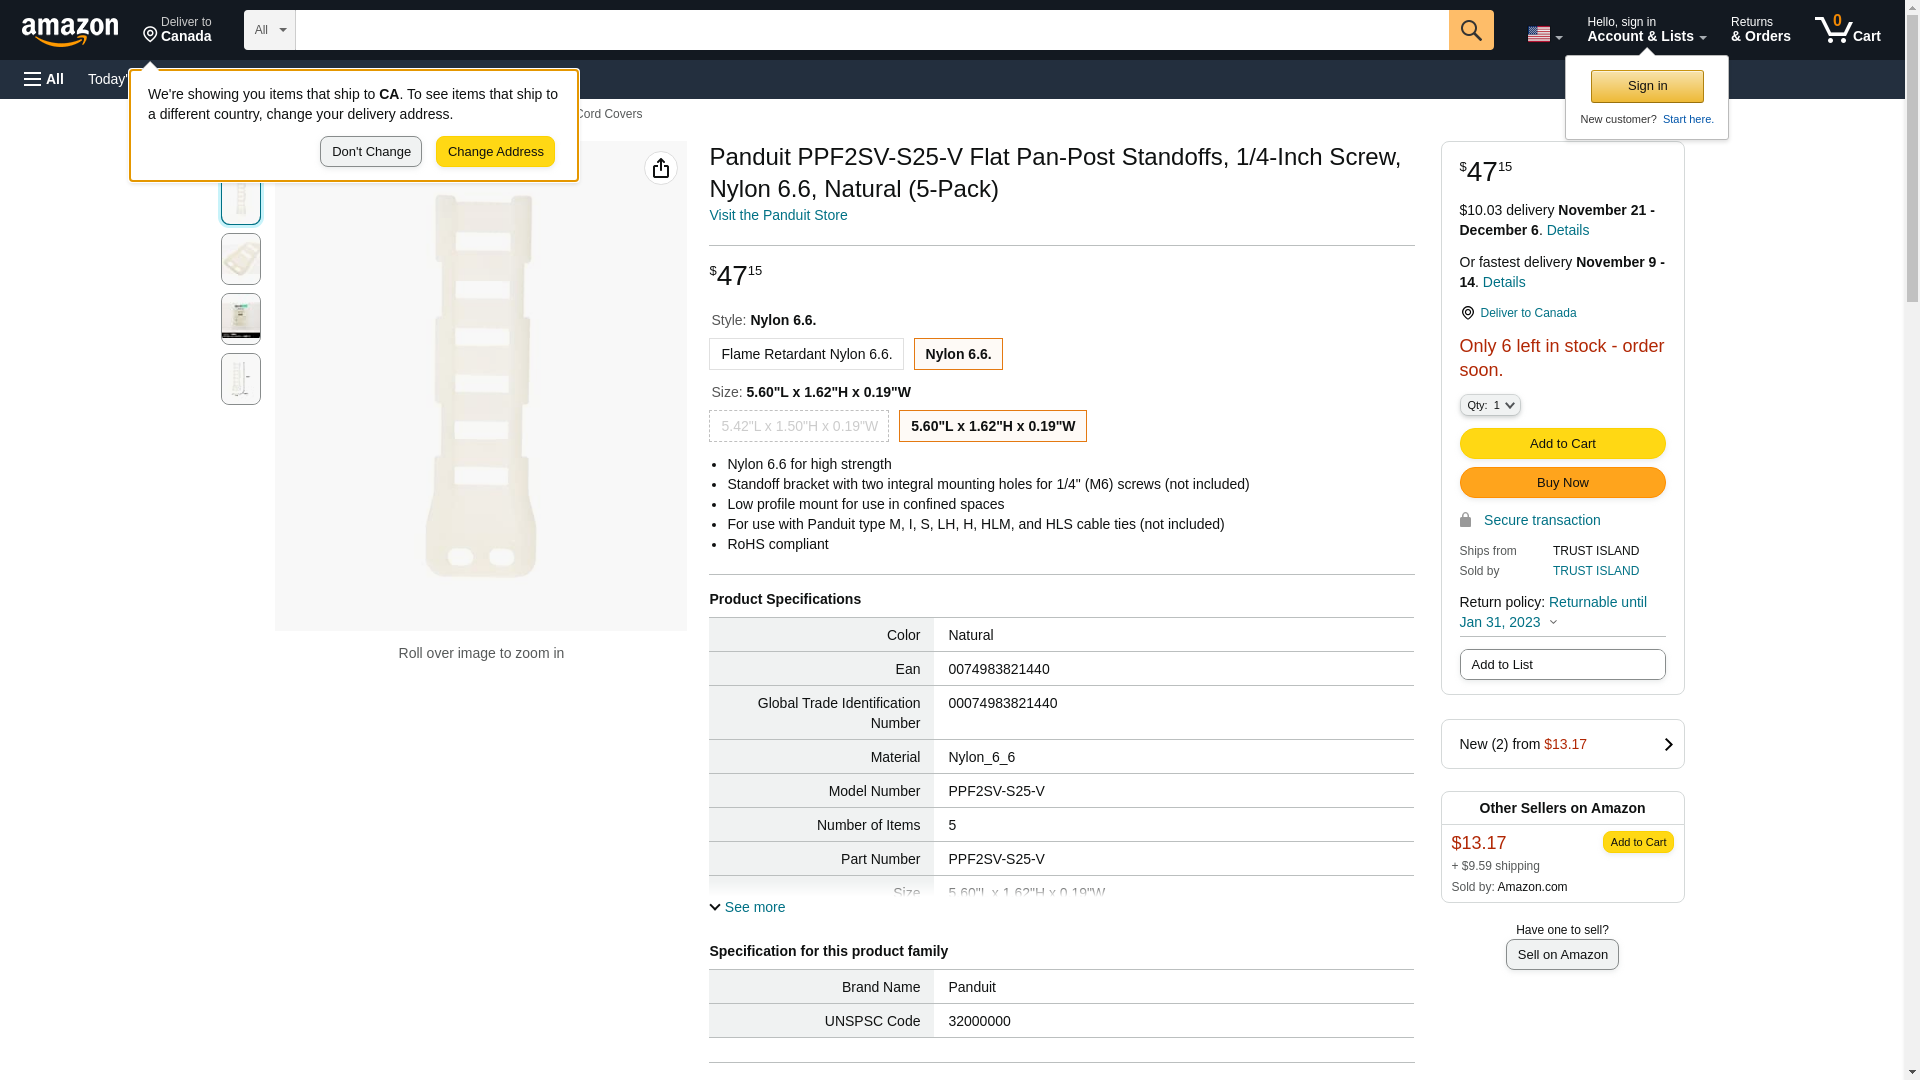Click inside the Amazon search field

[870, 30]
